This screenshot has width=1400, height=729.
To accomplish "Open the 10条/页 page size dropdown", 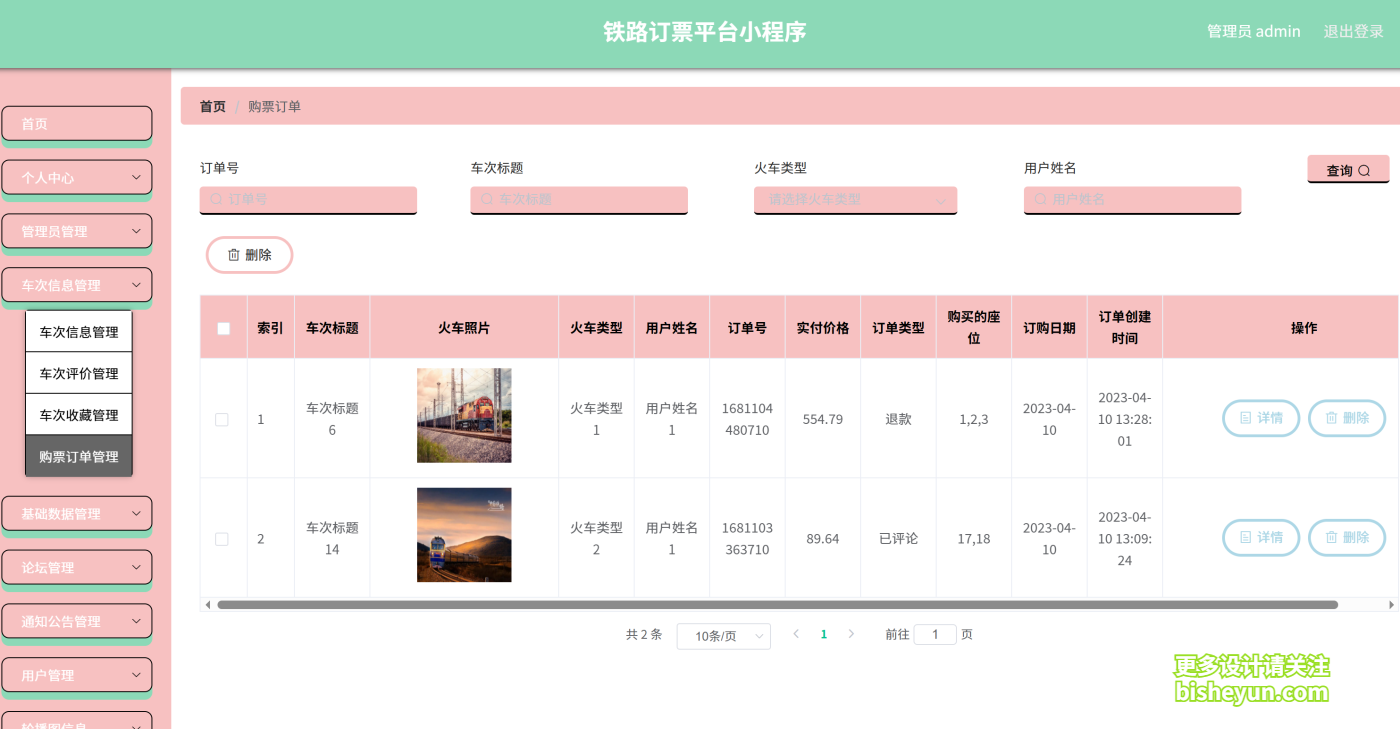I will click(x=723, y=636).
